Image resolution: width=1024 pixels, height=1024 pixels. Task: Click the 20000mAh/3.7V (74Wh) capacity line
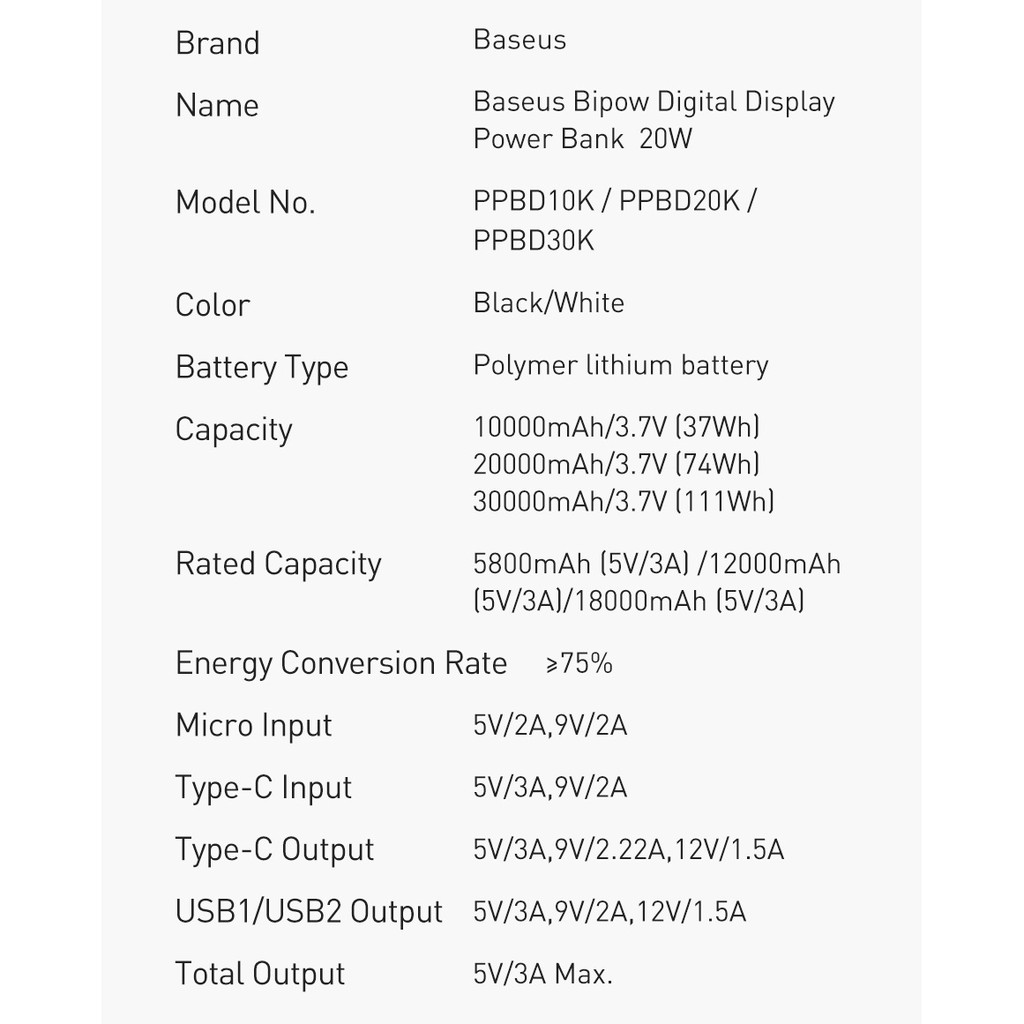pyautogui.click(x=616, y=464)
